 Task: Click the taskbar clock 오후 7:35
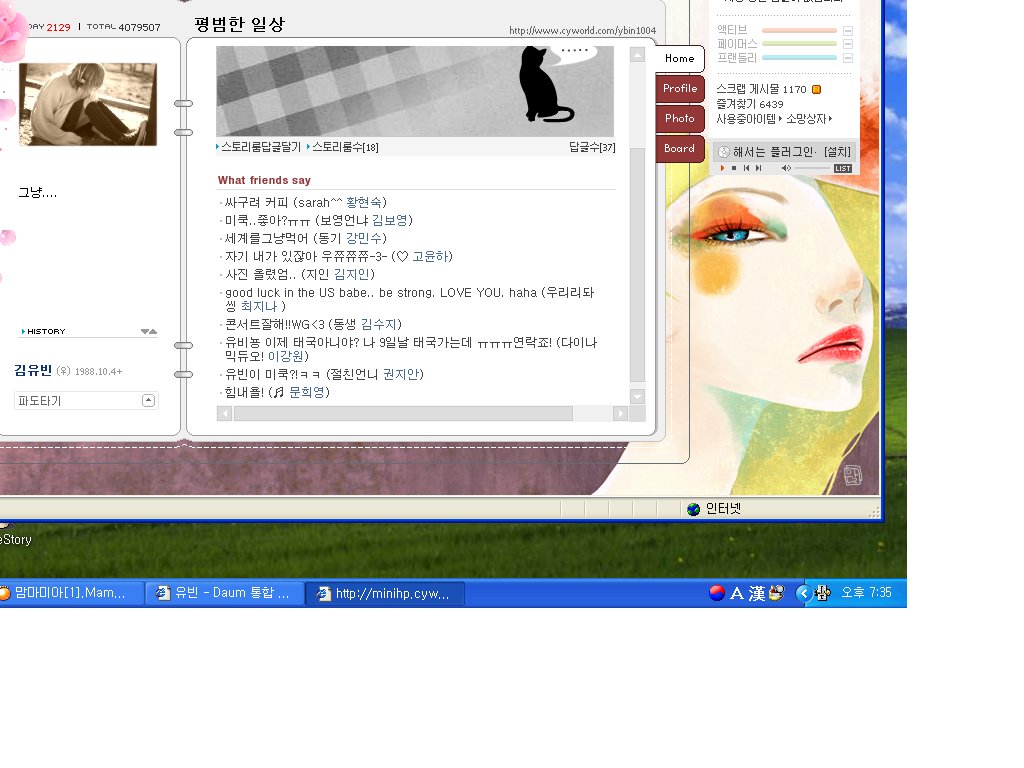866,592
